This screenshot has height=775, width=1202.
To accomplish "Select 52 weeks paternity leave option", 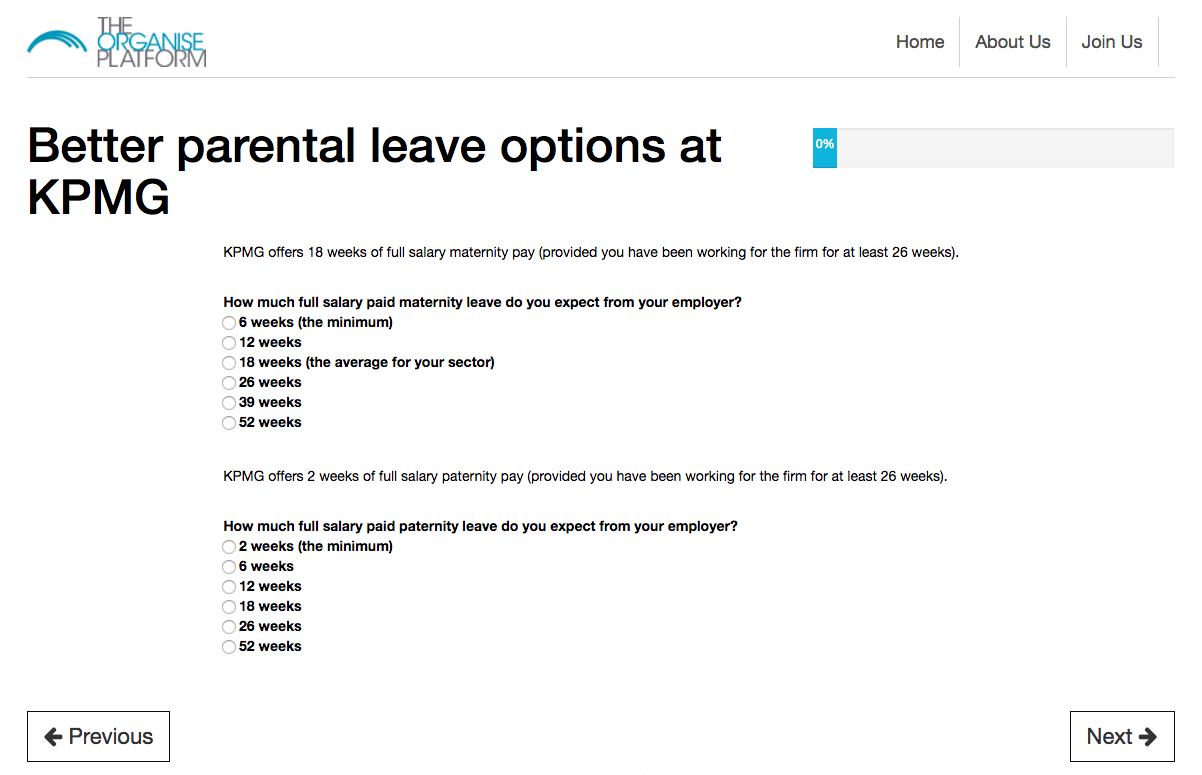I will point(229,647).
